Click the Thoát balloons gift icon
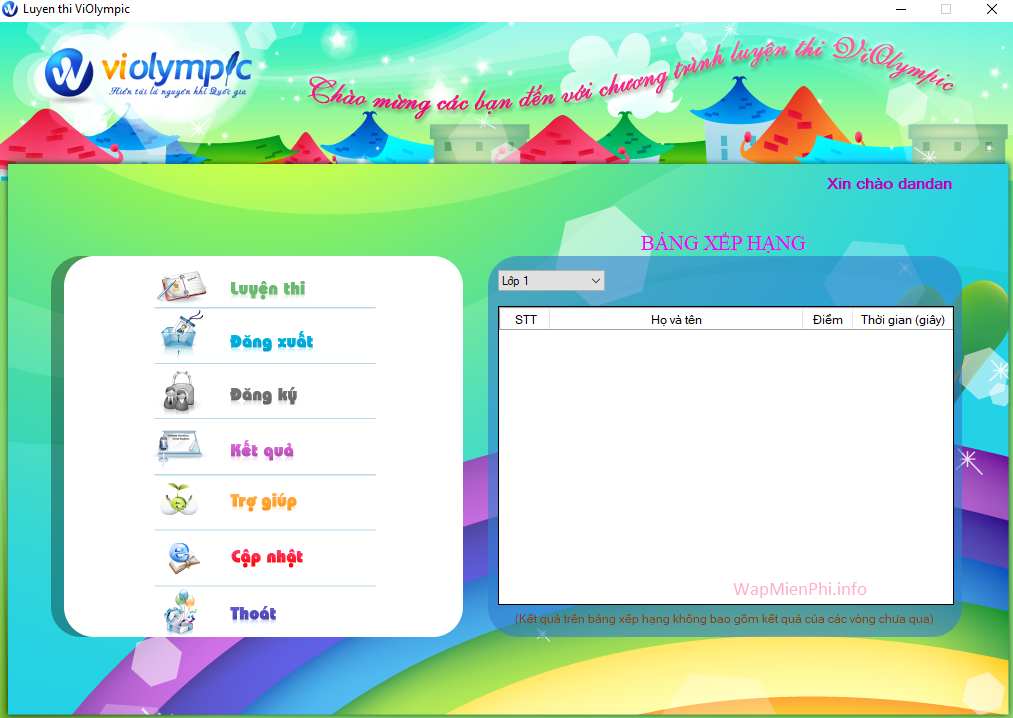The image size is (1013, 718). (x=179, y=611)
